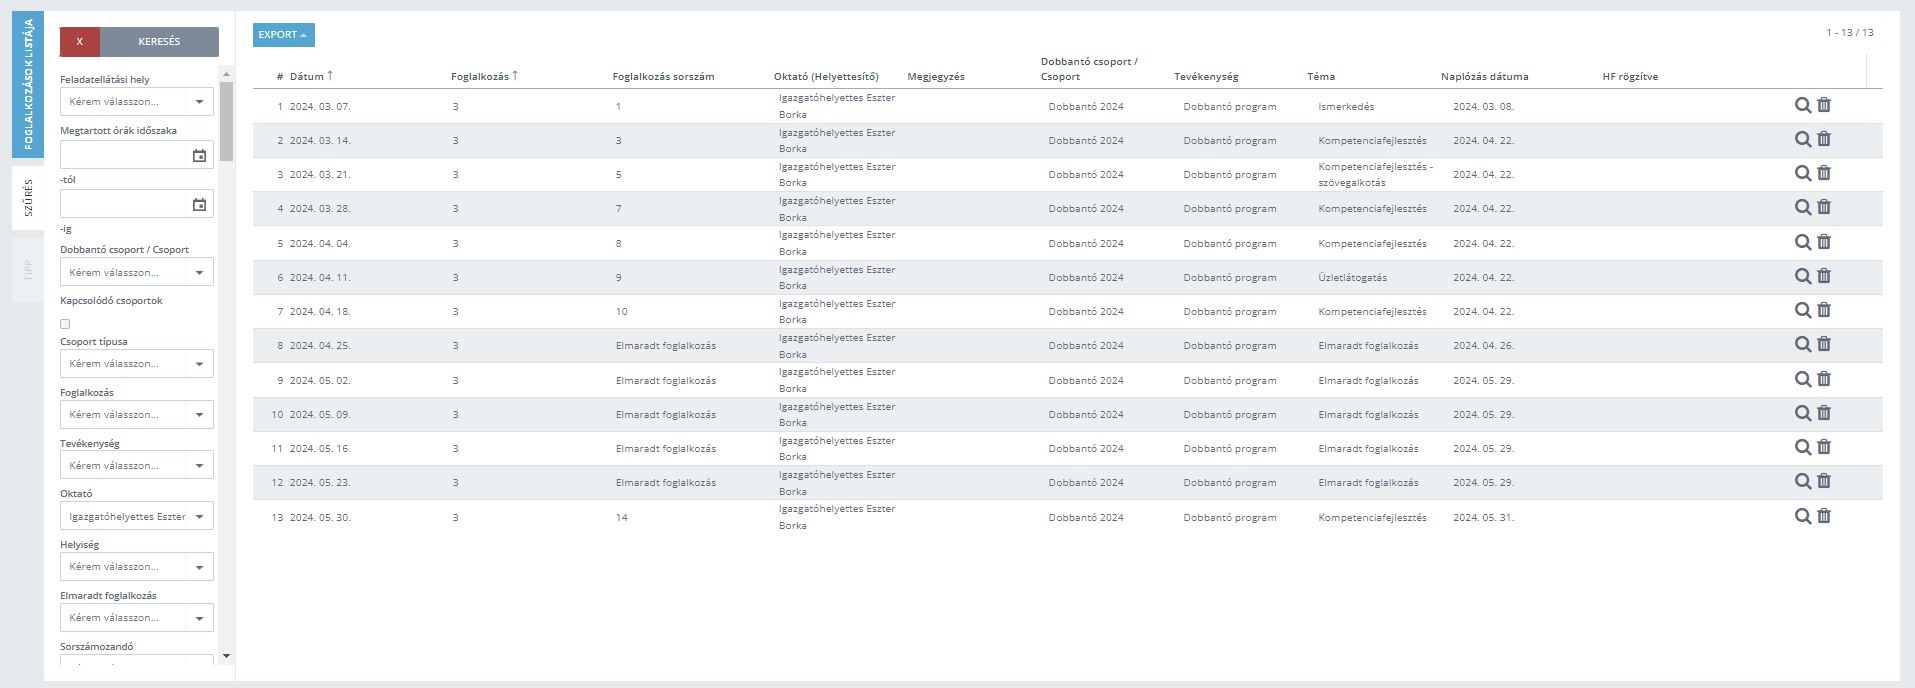View details of row 2024. 05. 23.
Viewport: 1915px width, 688px height.
pyautogui.click(x=1803, y=481)
